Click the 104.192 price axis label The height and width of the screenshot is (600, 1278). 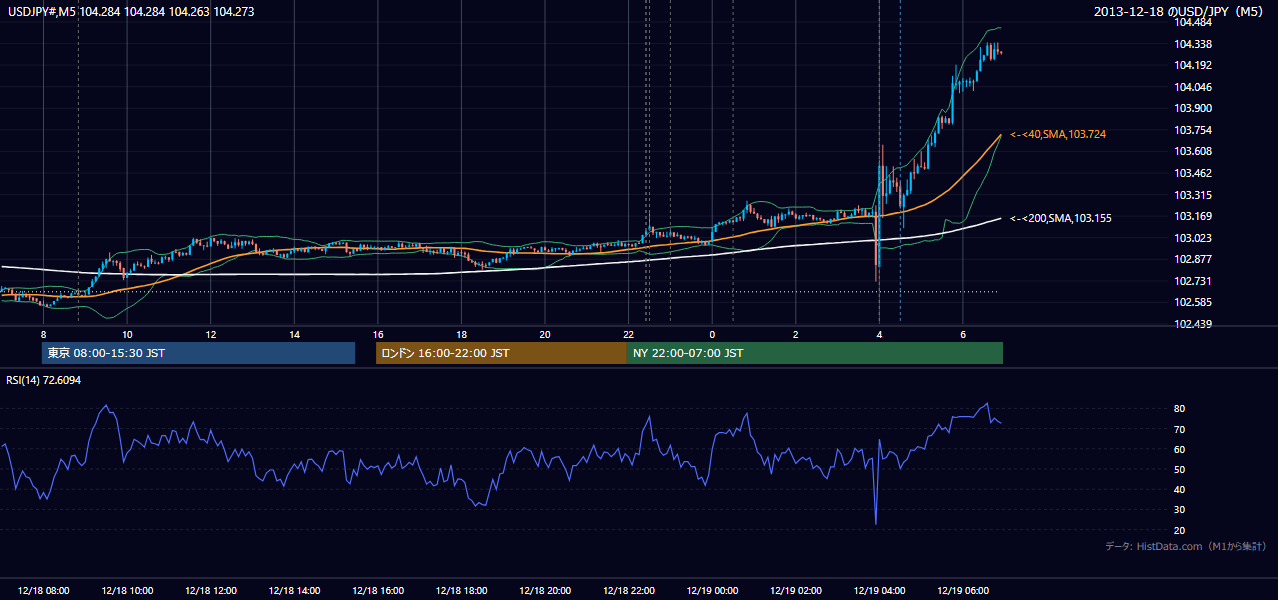pos(1194,65)
